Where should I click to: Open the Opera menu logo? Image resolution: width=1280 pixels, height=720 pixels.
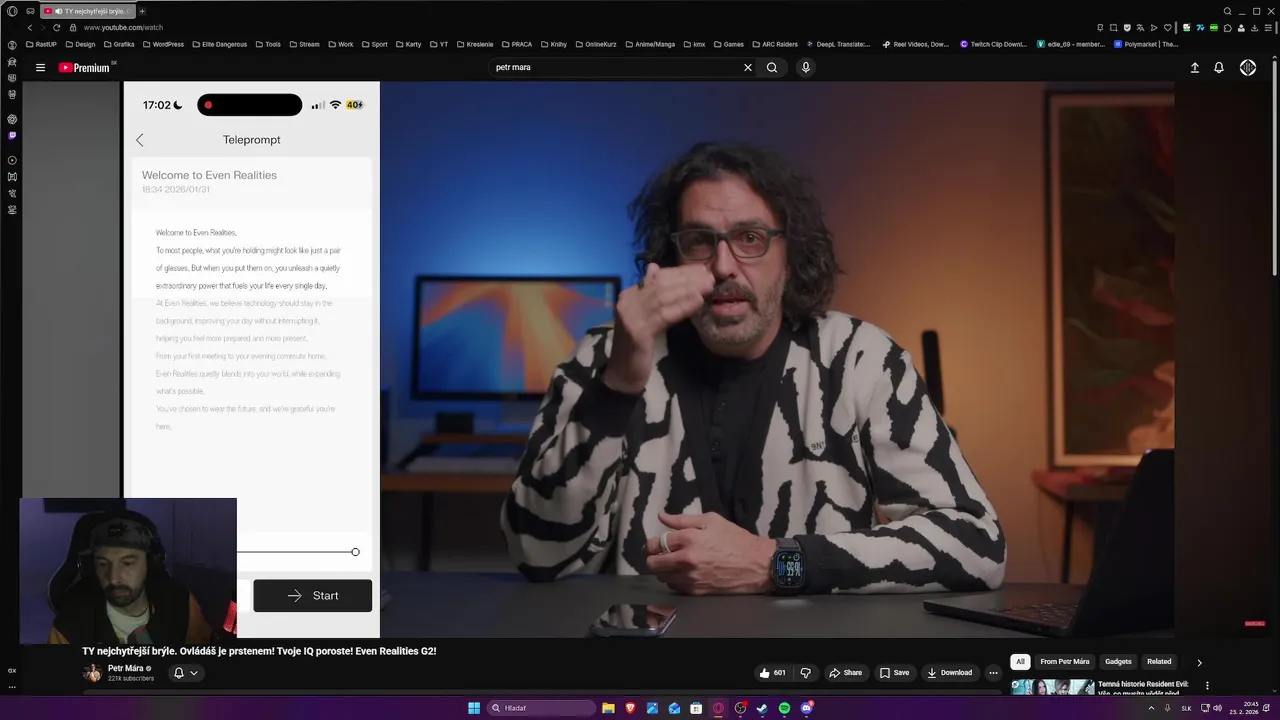(x=12, y=11)
